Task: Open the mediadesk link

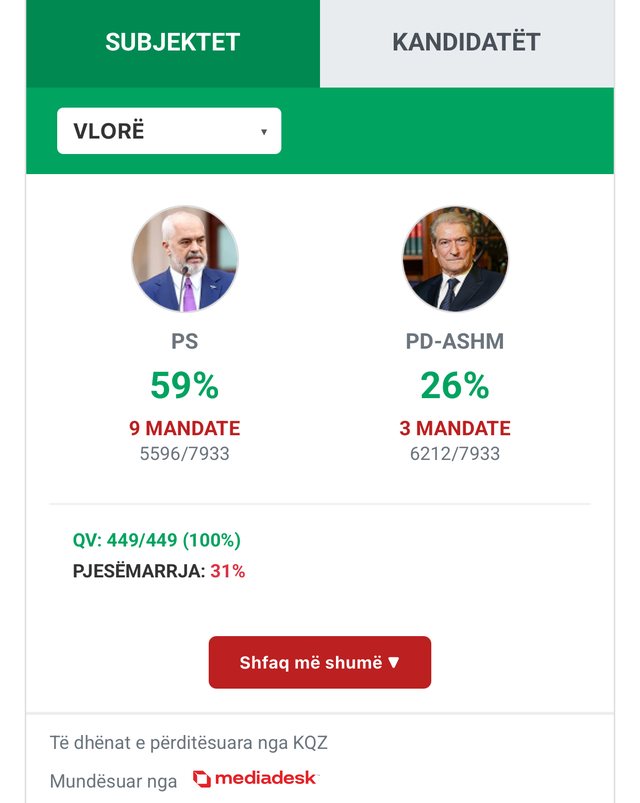Action: point(255,779)
